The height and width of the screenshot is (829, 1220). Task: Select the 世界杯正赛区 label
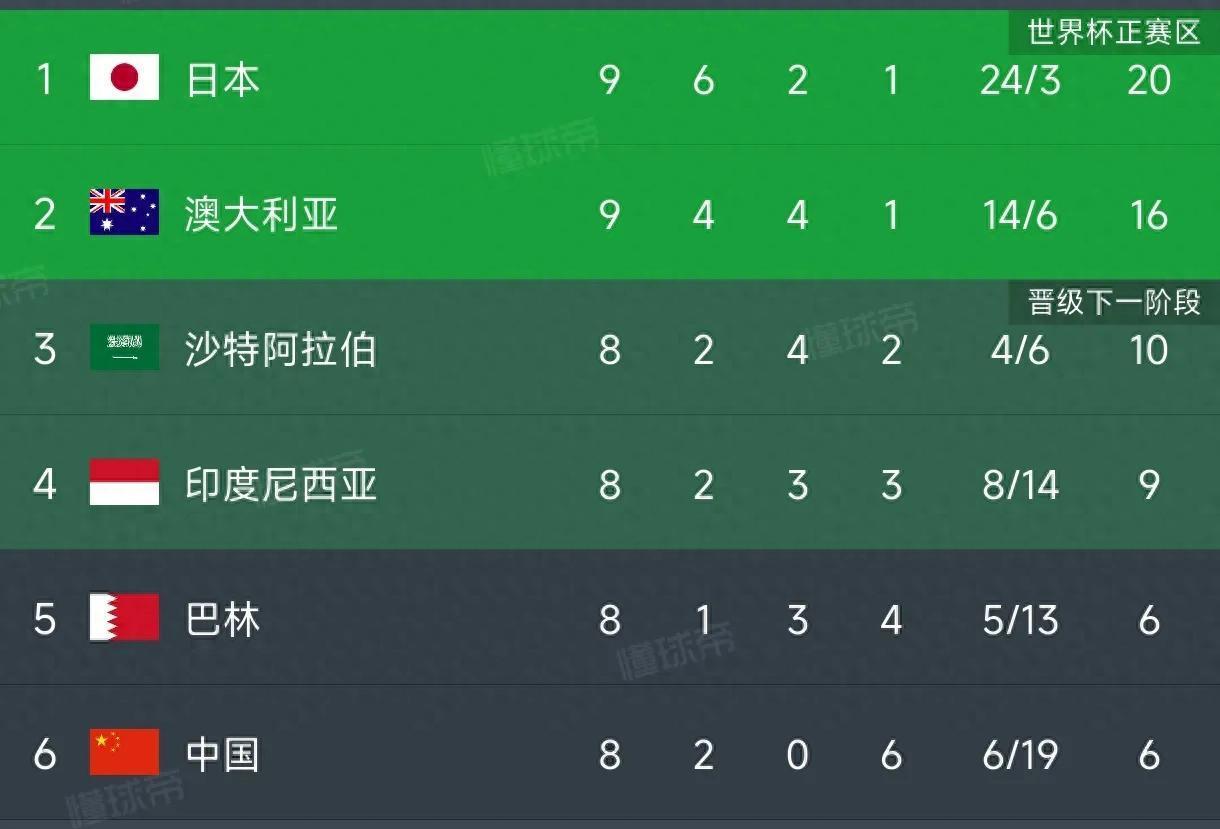[x=1114, y=32]
